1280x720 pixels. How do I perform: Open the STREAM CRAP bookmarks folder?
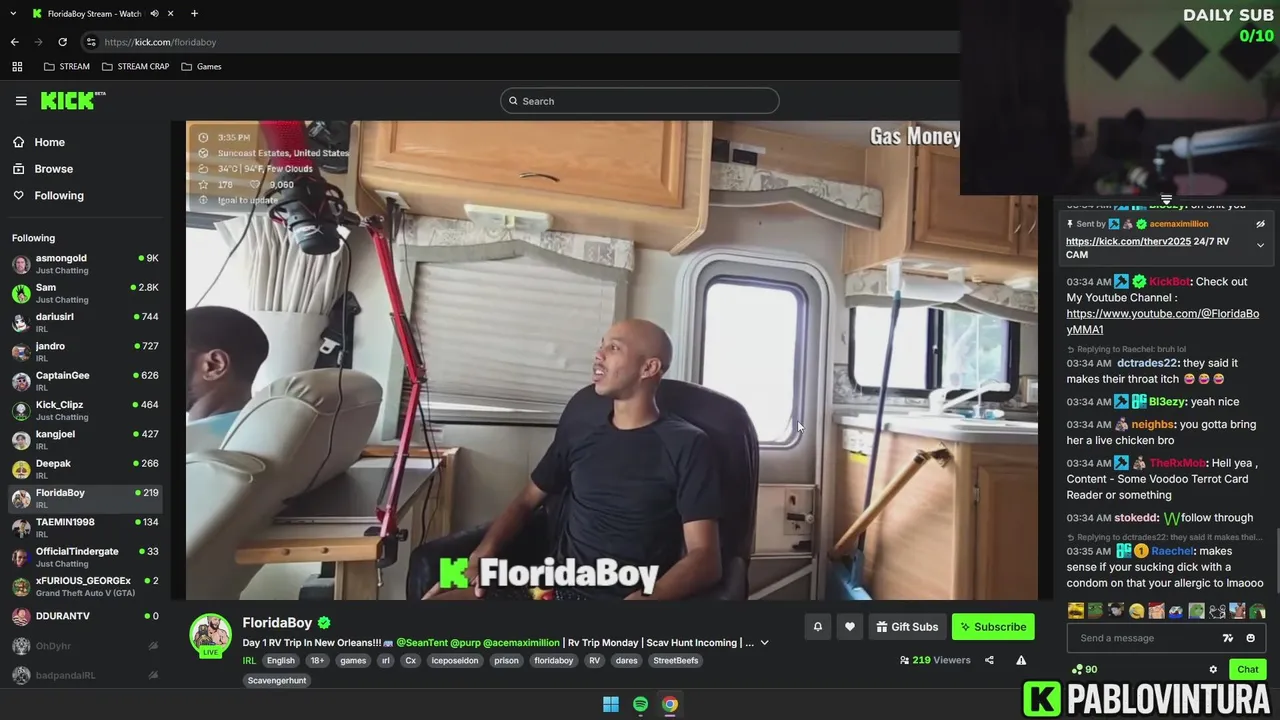coord(136,66)
